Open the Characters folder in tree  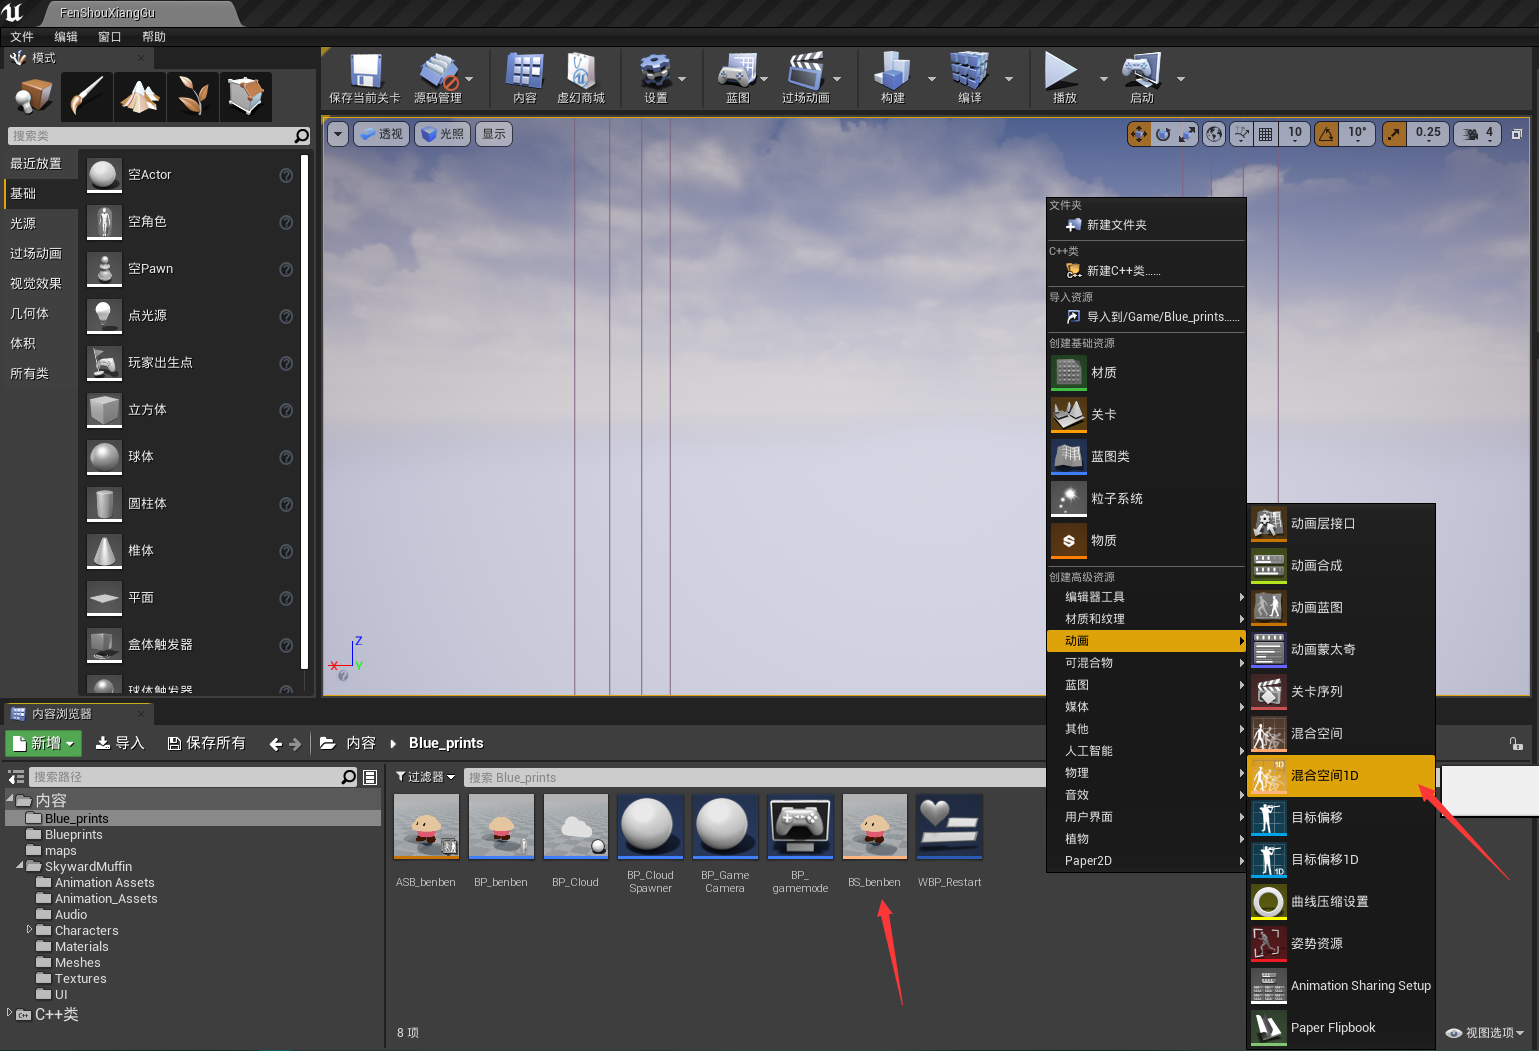pos(86,931)
